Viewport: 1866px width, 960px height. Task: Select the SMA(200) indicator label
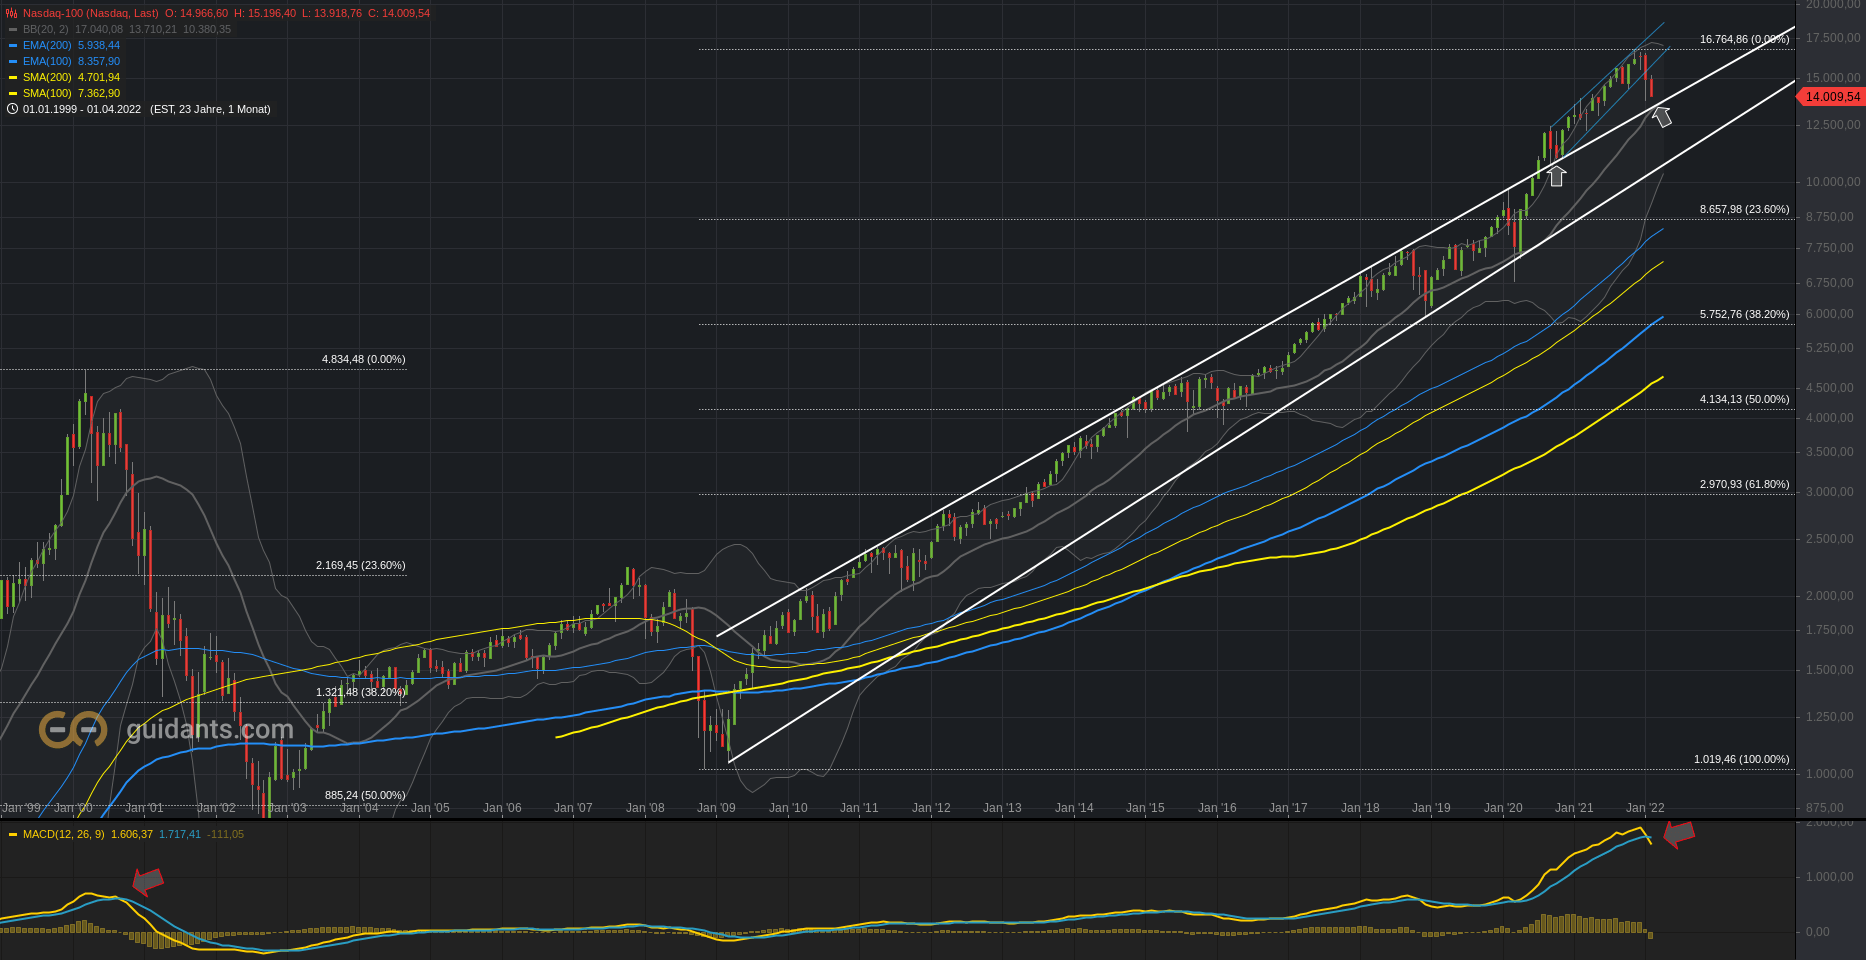[47, 78]
